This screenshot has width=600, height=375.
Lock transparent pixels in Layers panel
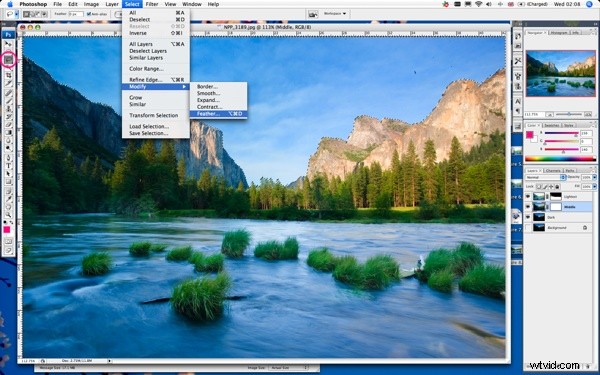click(x=539, y=187)
